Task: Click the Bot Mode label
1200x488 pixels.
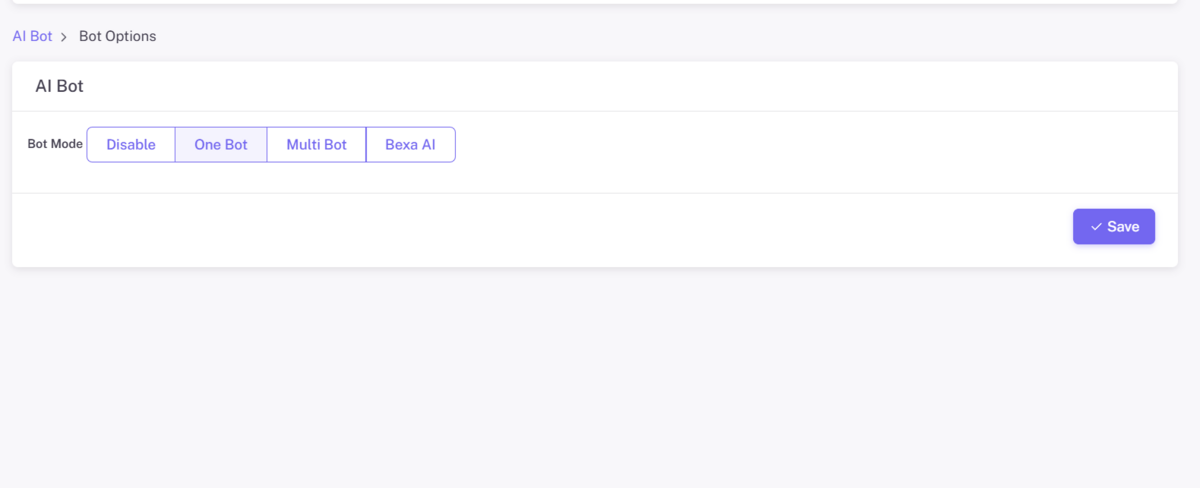Action: coord(55,144)
